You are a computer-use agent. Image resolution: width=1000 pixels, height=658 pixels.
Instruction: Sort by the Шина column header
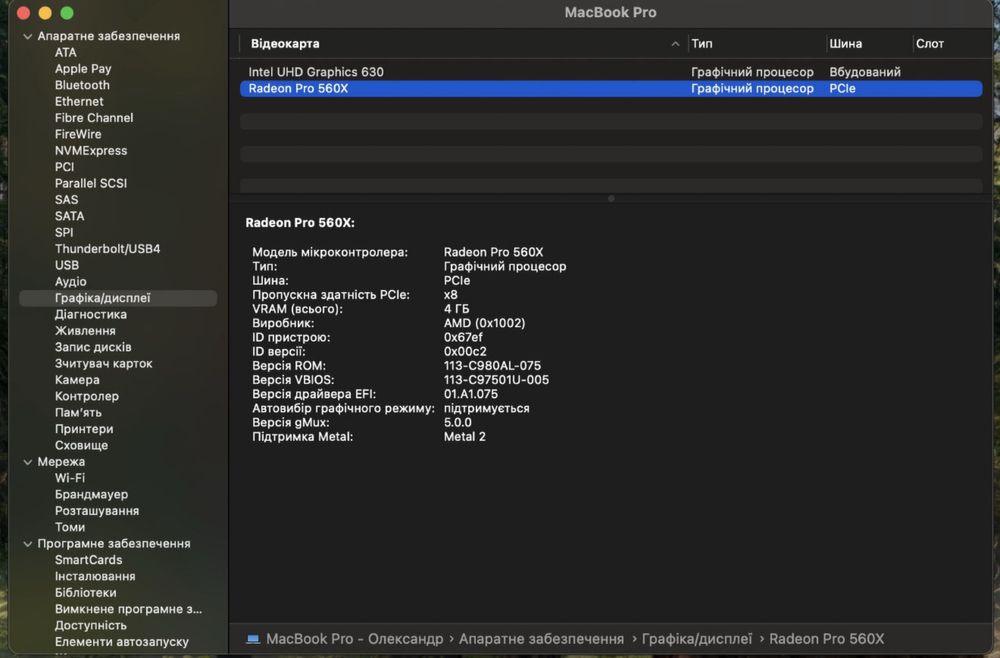(x=846, y=44)
